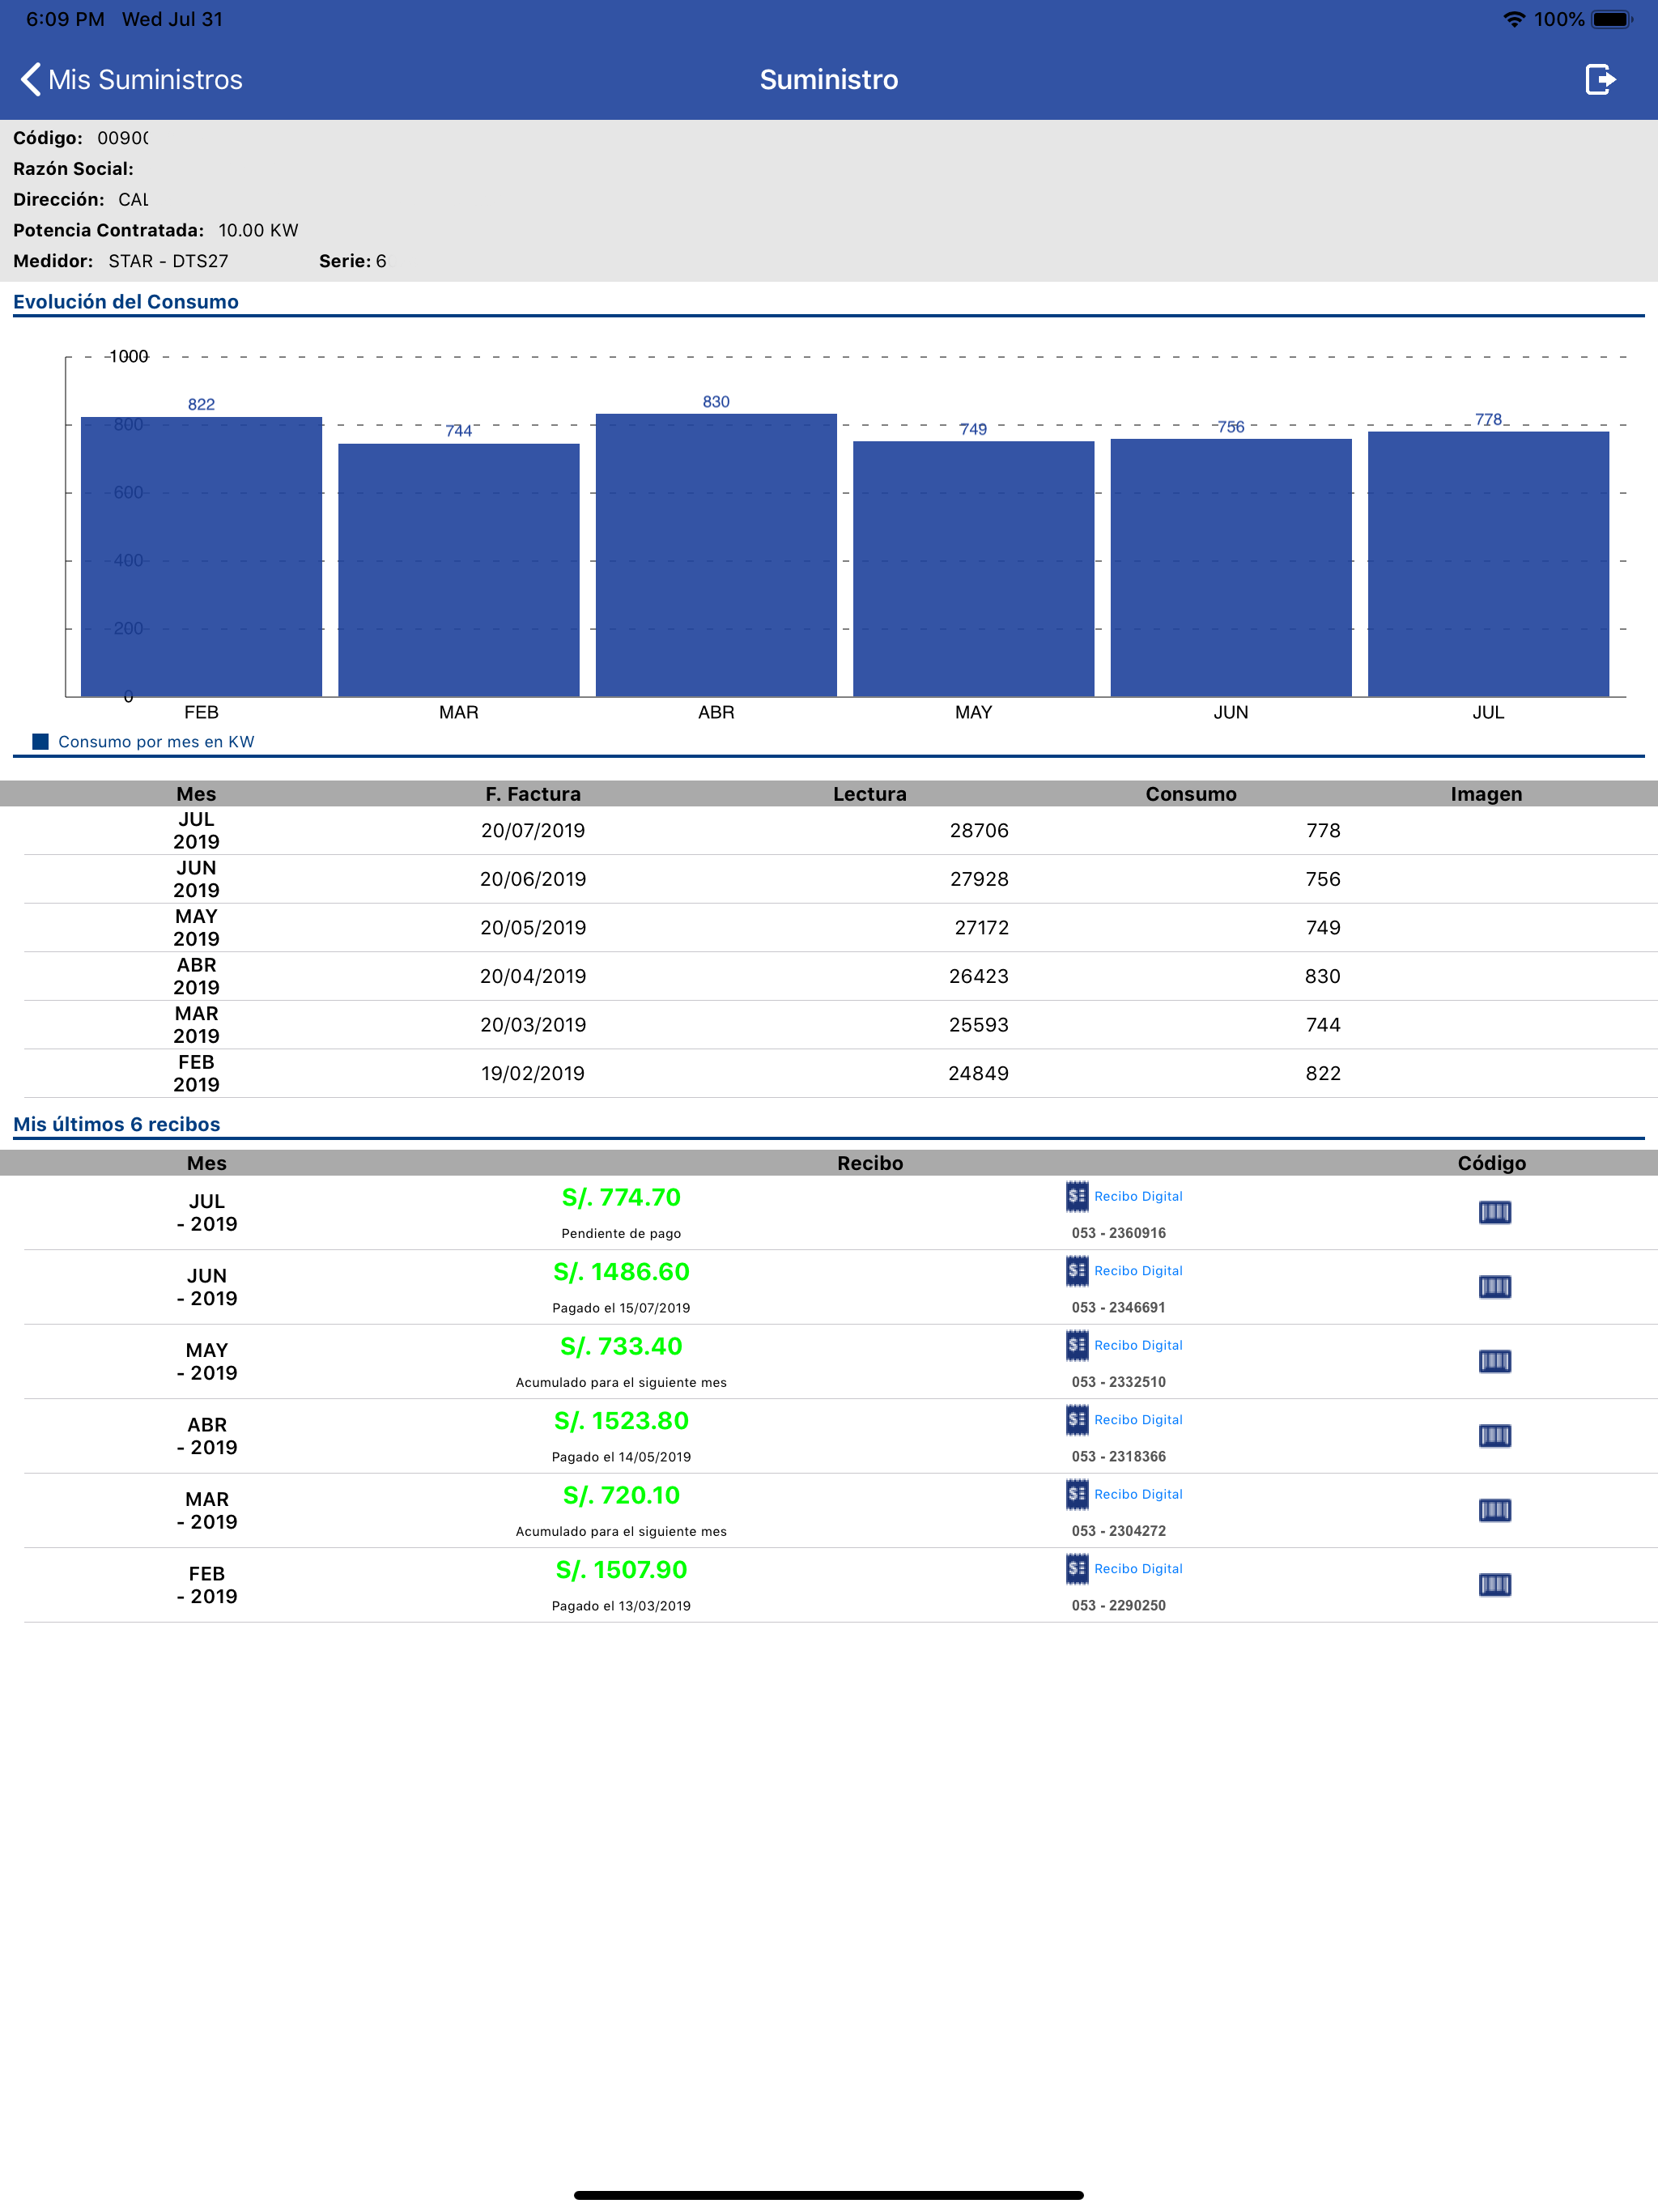Open Recibo Digital link for ABR 2019

click(1138, 1420)
